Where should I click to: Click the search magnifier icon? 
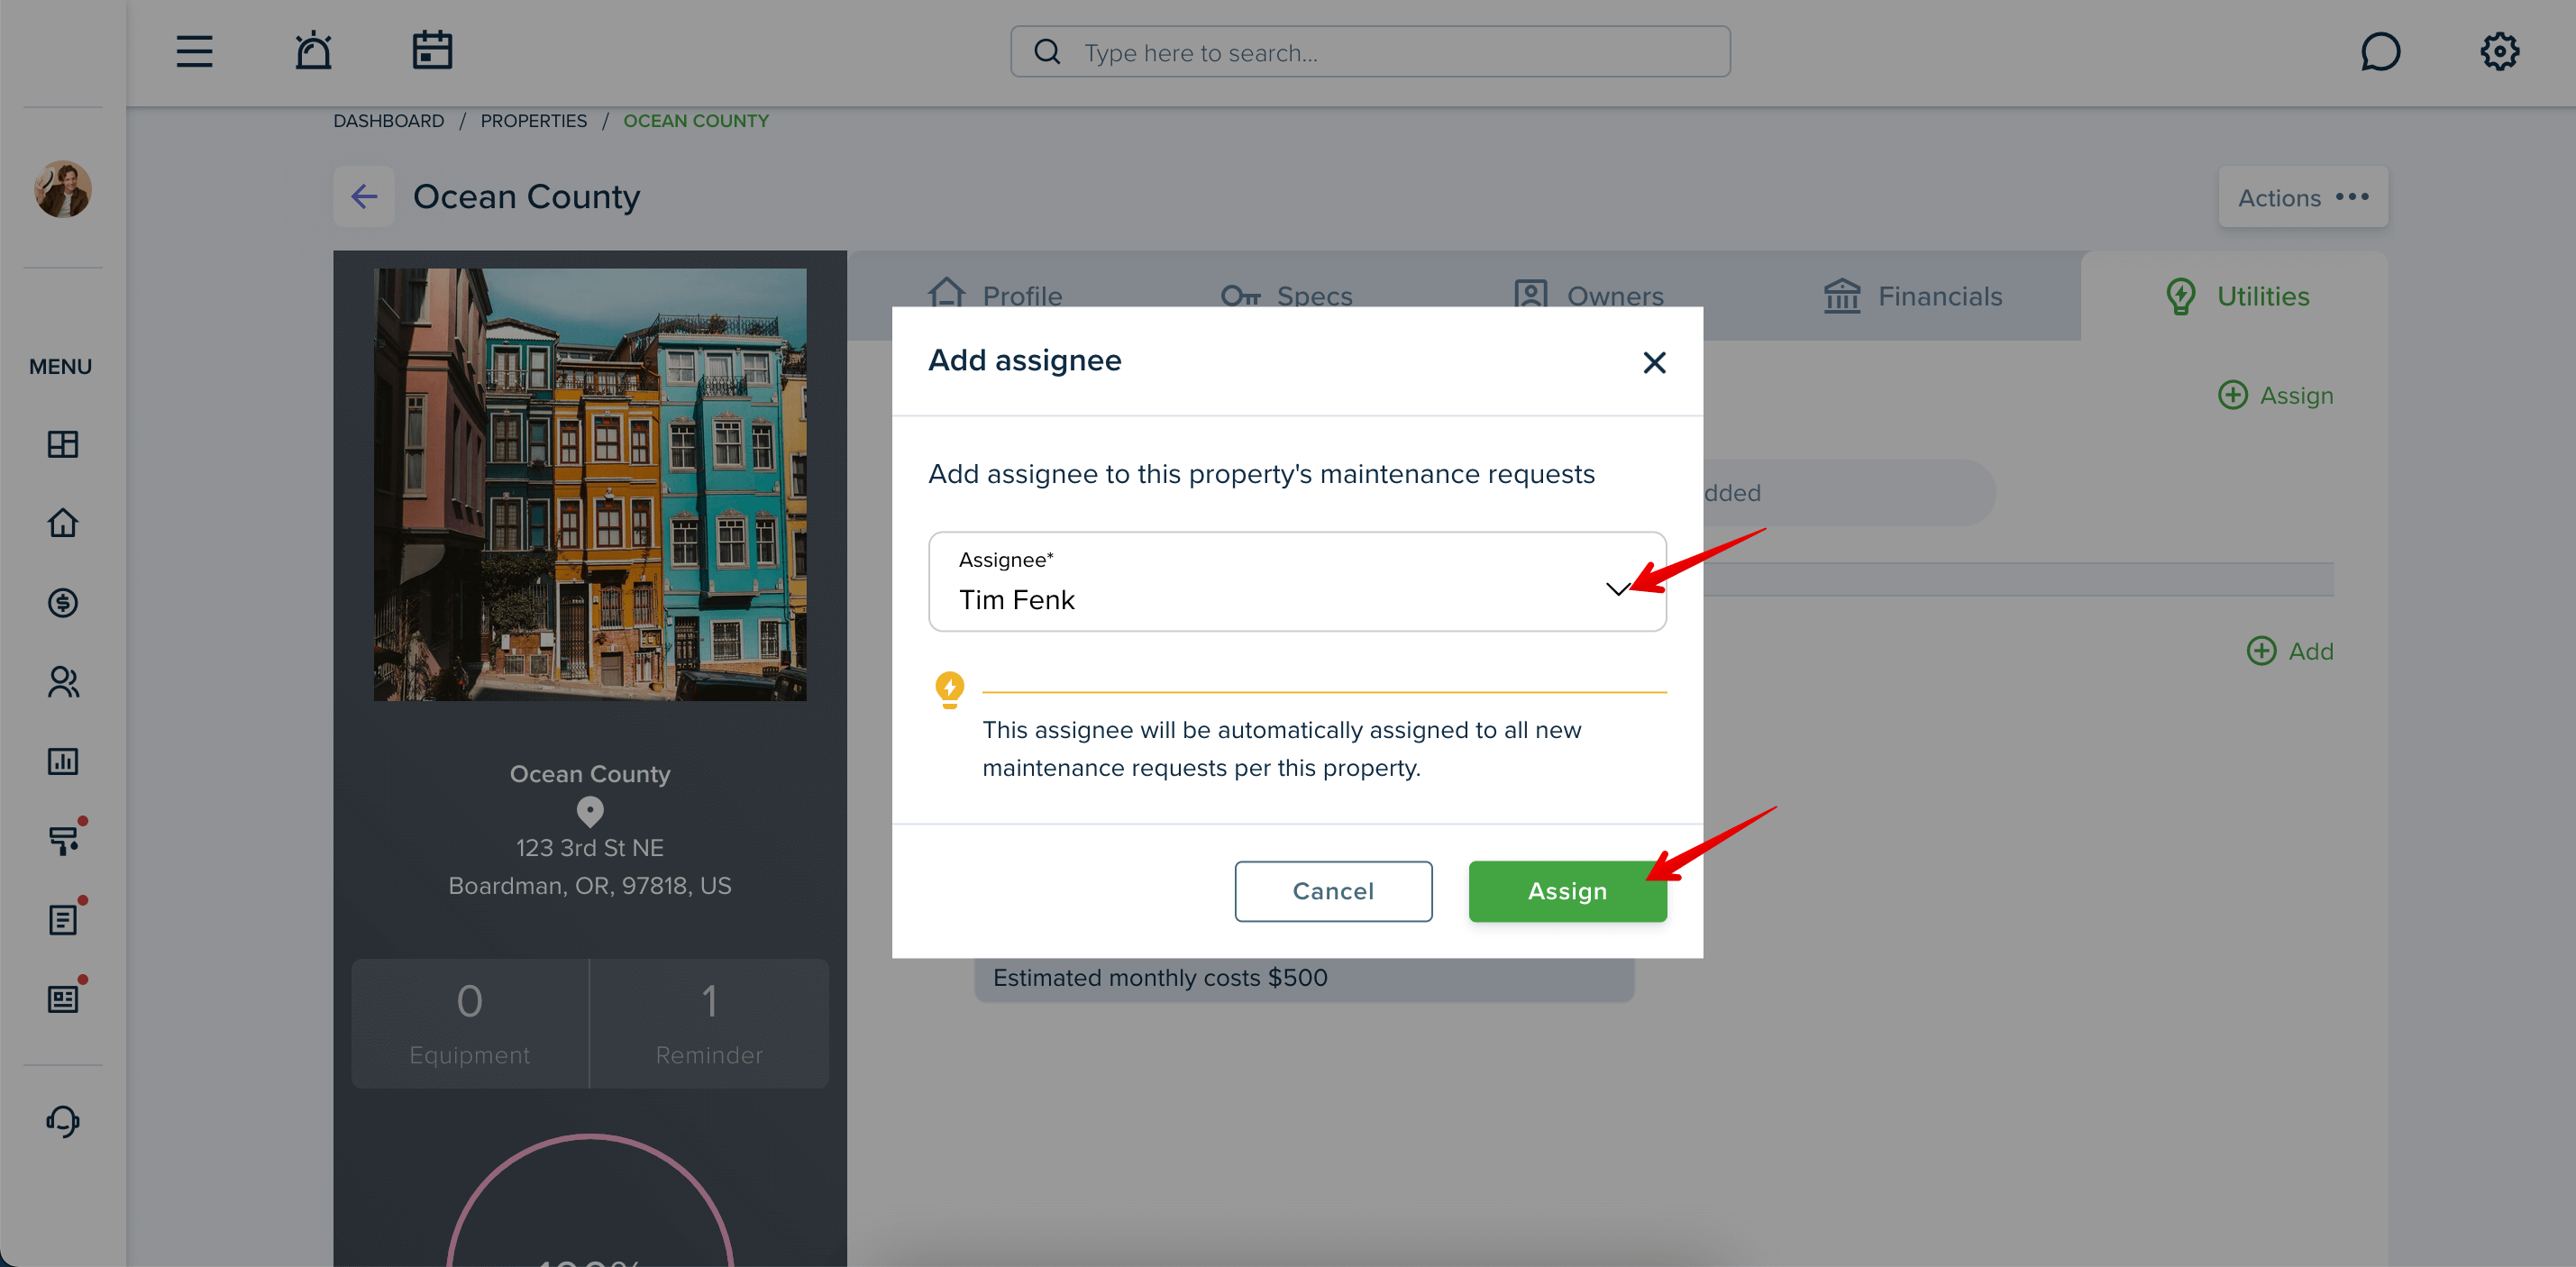1047,51
